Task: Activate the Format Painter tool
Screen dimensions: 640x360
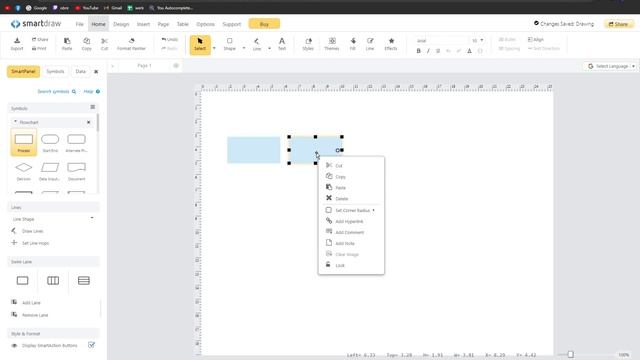Action: pyautogui.click(x=131, y=44)
